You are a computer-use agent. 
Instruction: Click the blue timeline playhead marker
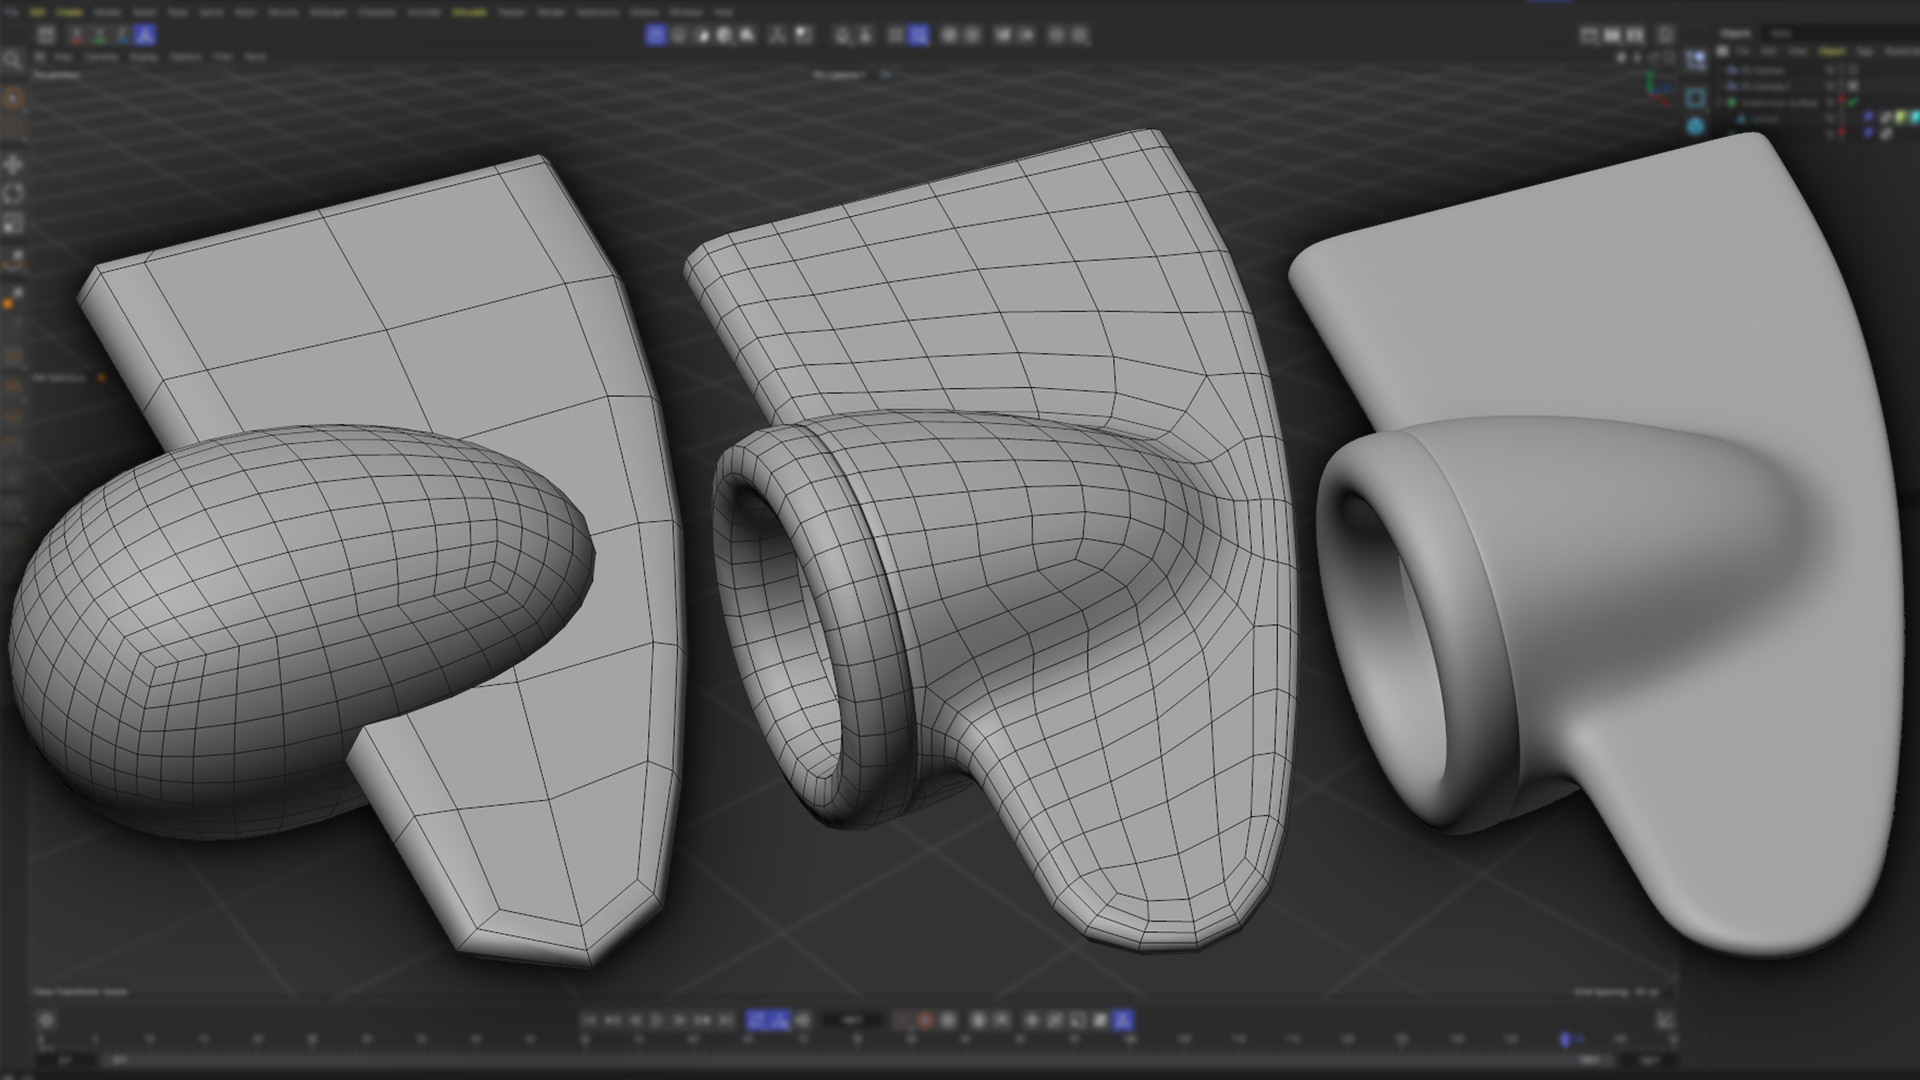(x=1566, y=1040)
